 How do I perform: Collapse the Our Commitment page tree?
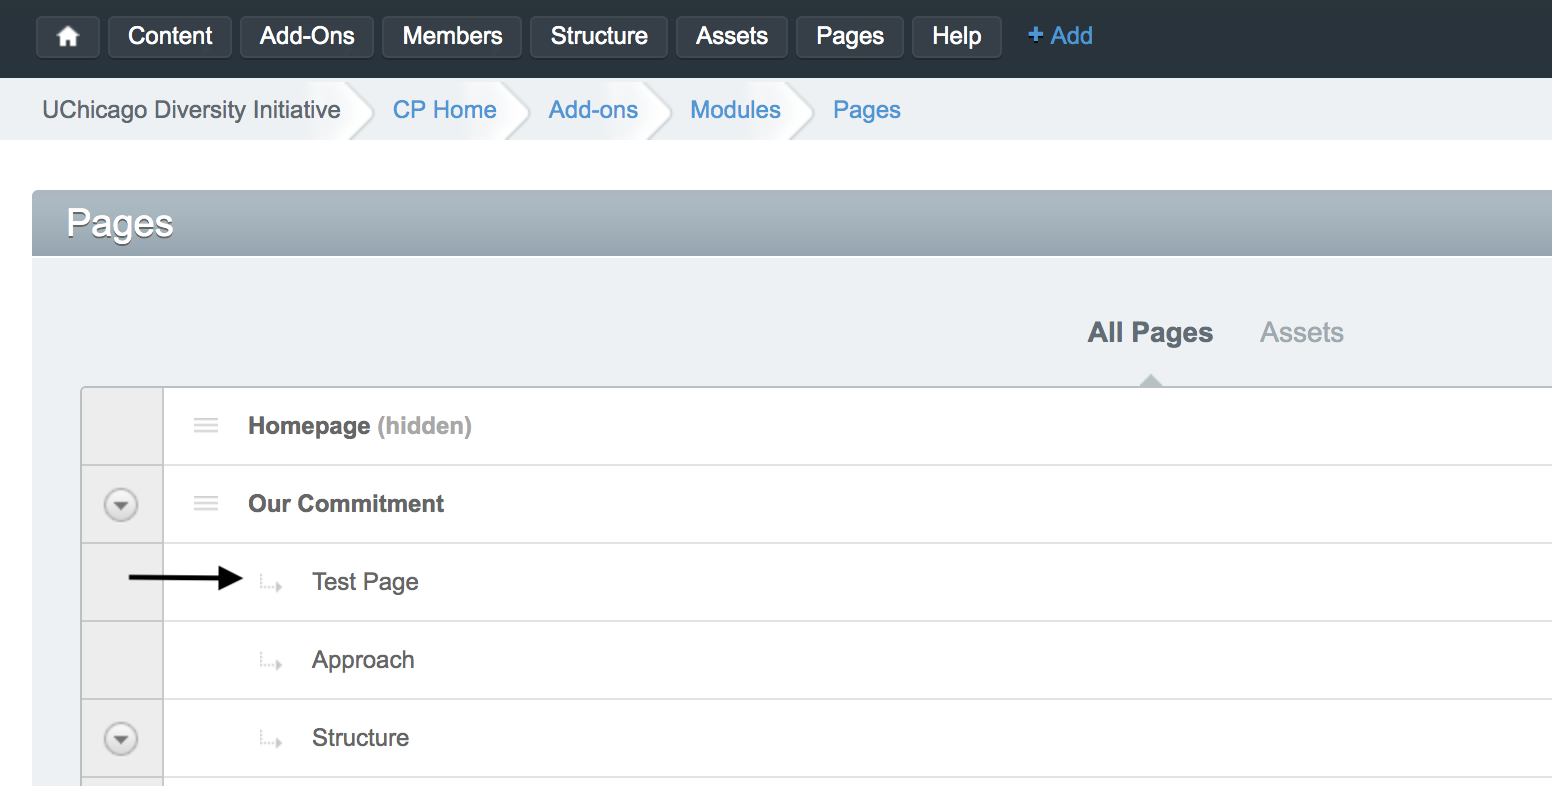[x=121, y=505]
